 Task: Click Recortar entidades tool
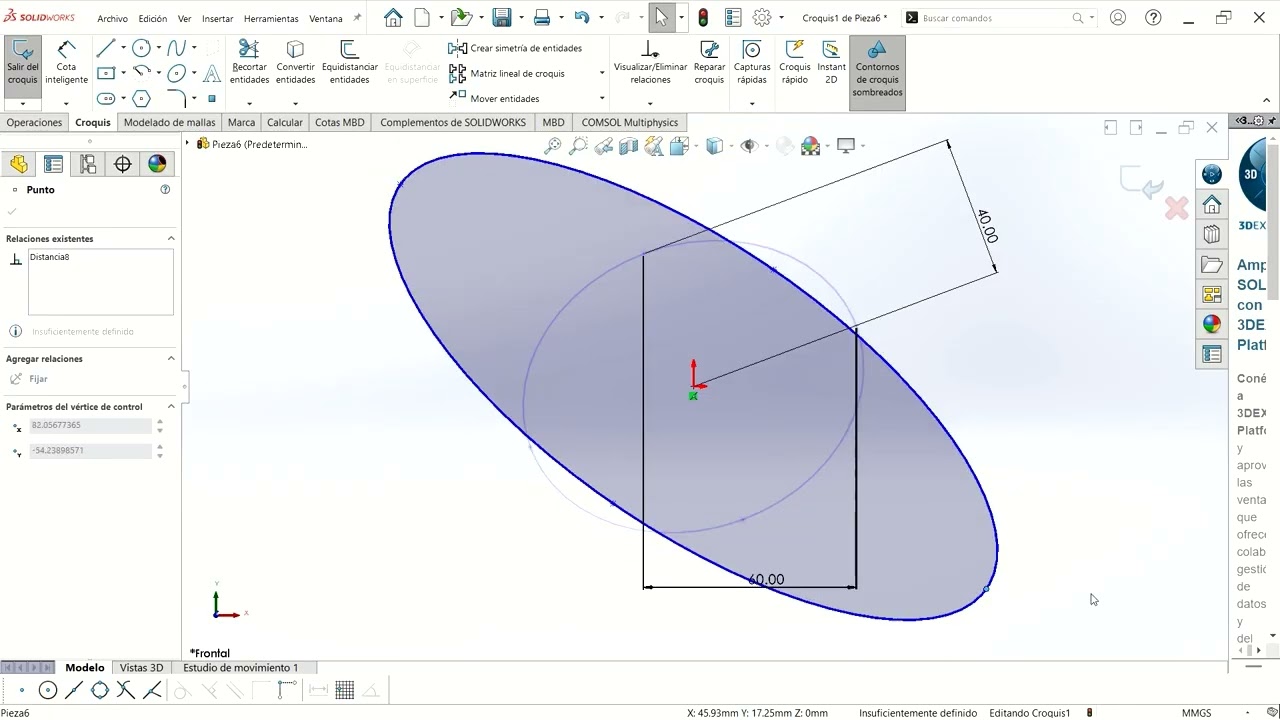pyautogui.click(x=249, y=63)
